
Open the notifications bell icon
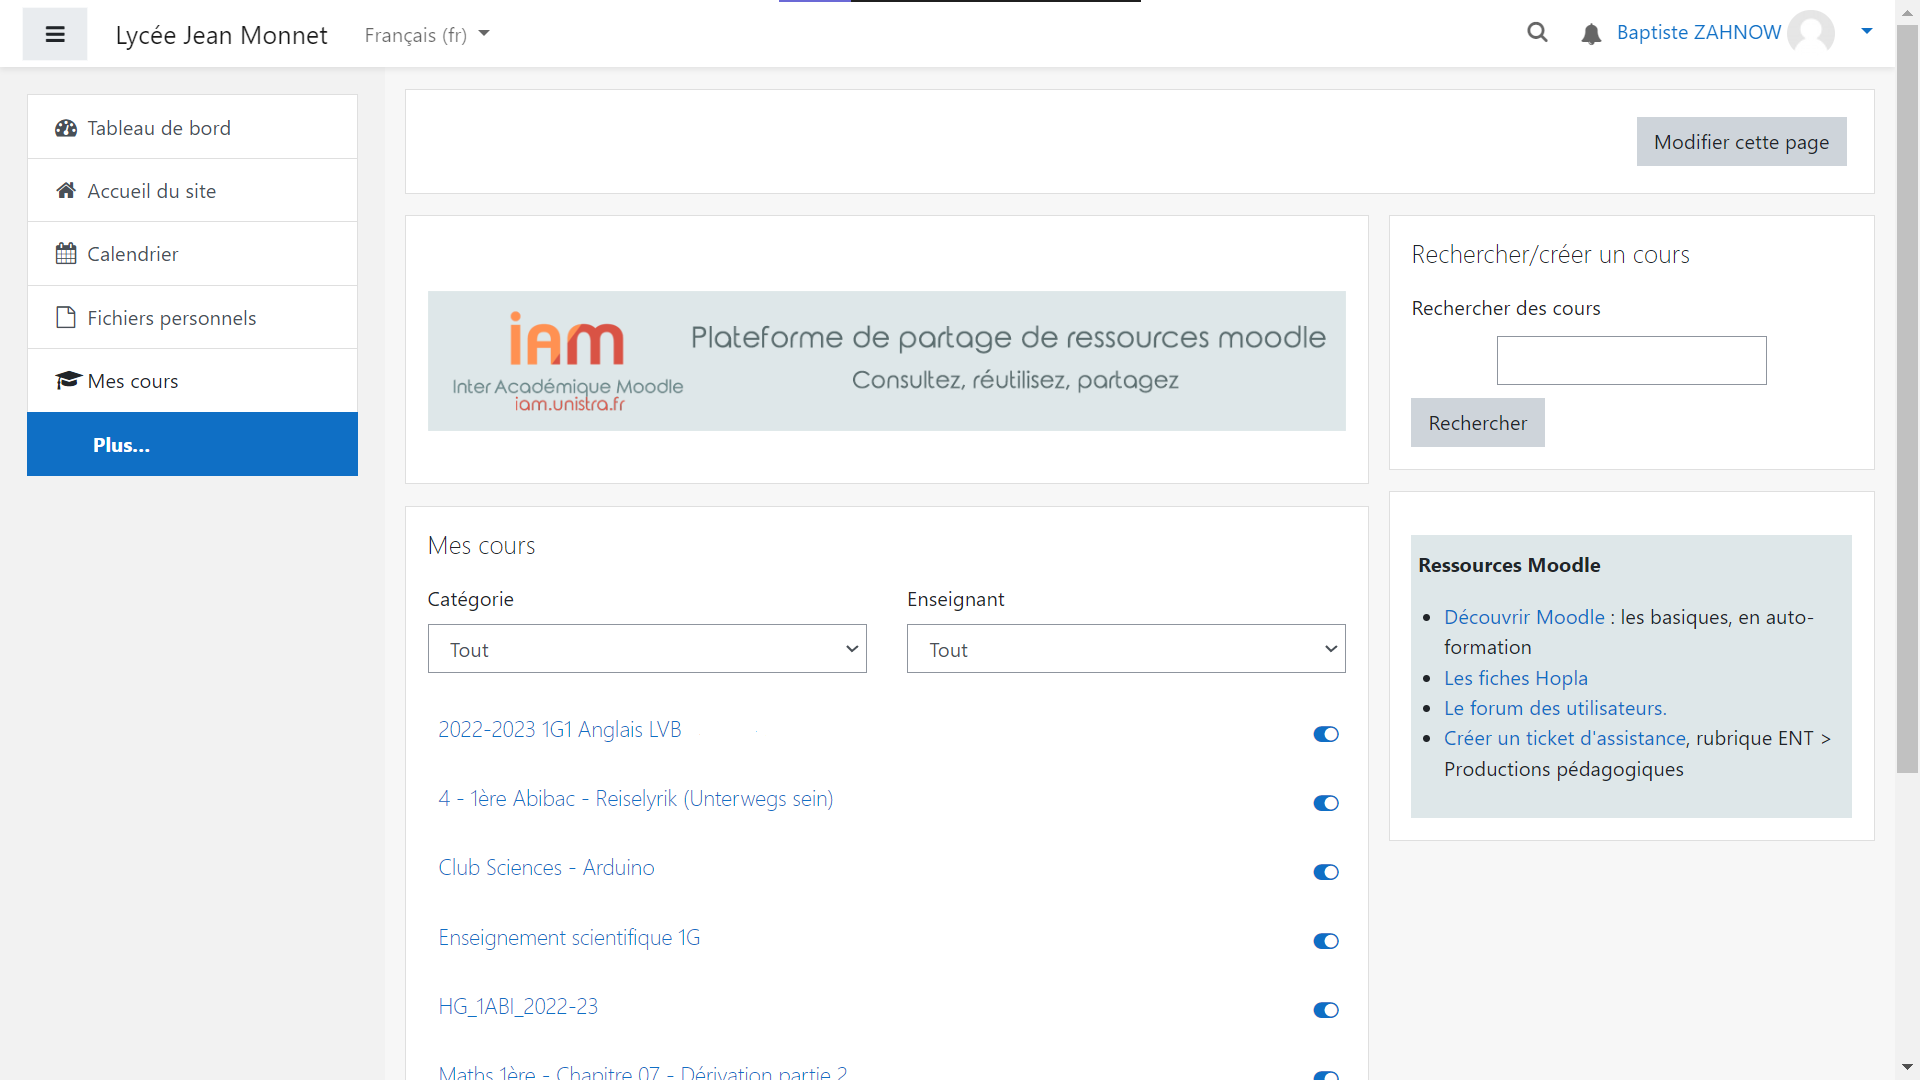(x=1591, y=35)
